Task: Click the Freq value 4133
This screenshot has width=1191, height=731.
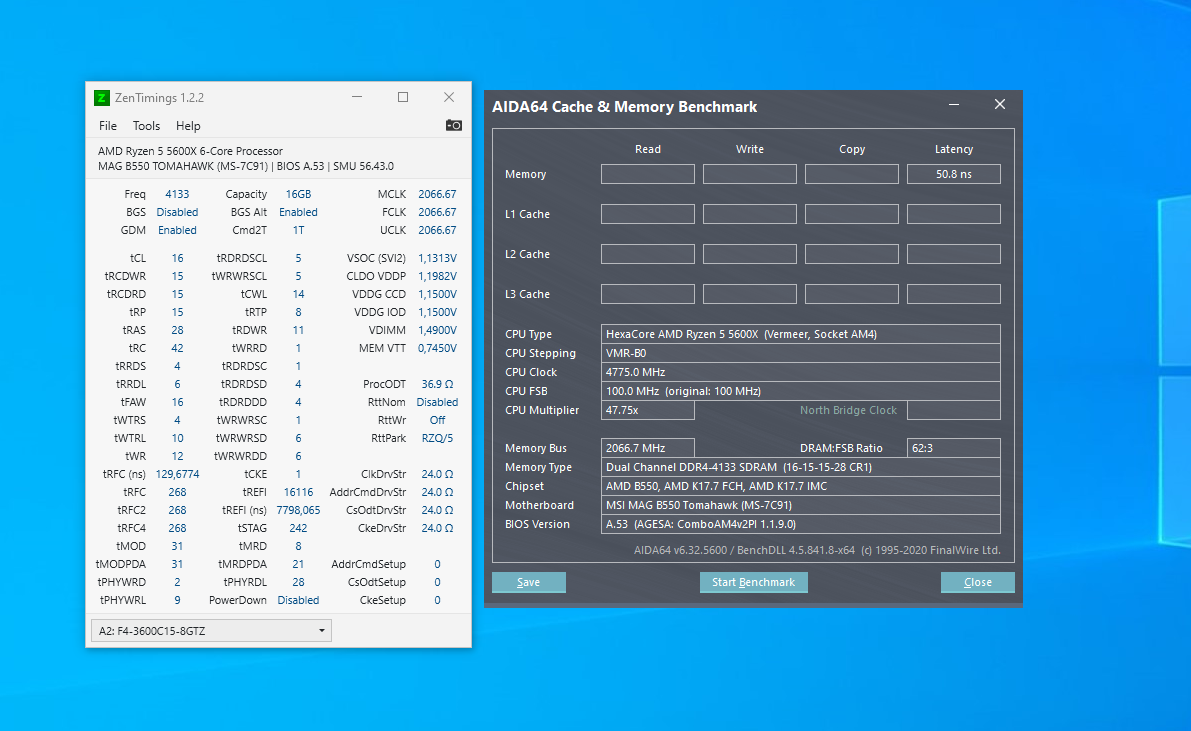Action: (x=177, y=195)
